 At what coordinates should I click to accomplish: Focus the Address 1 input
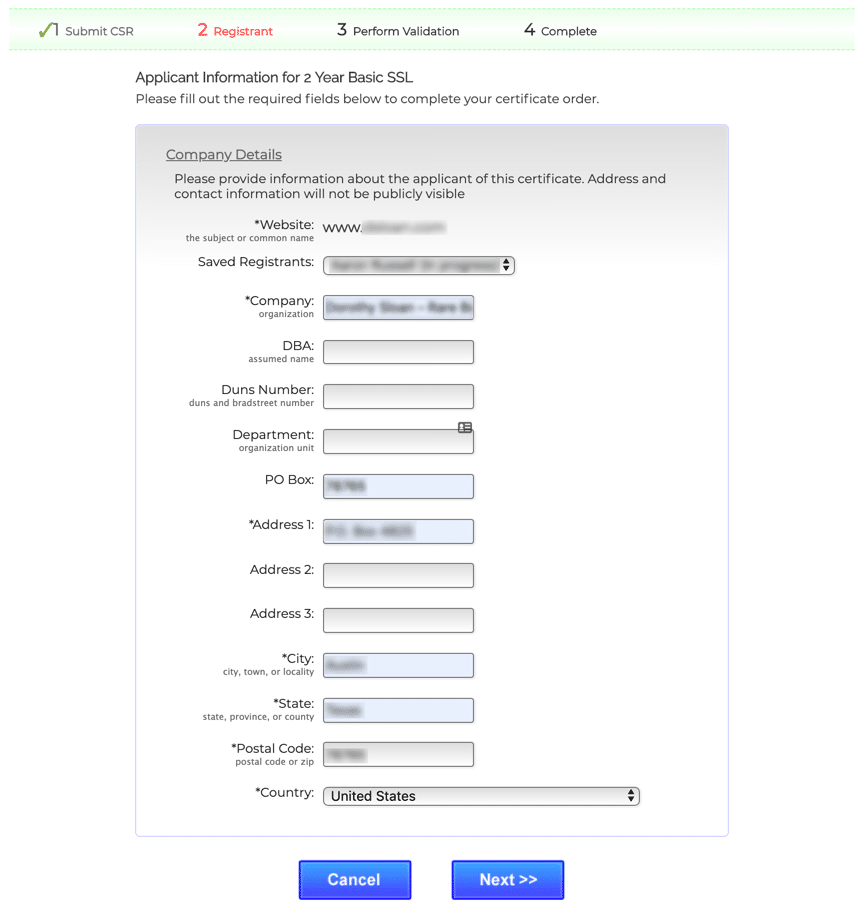[x=398, y=531]
